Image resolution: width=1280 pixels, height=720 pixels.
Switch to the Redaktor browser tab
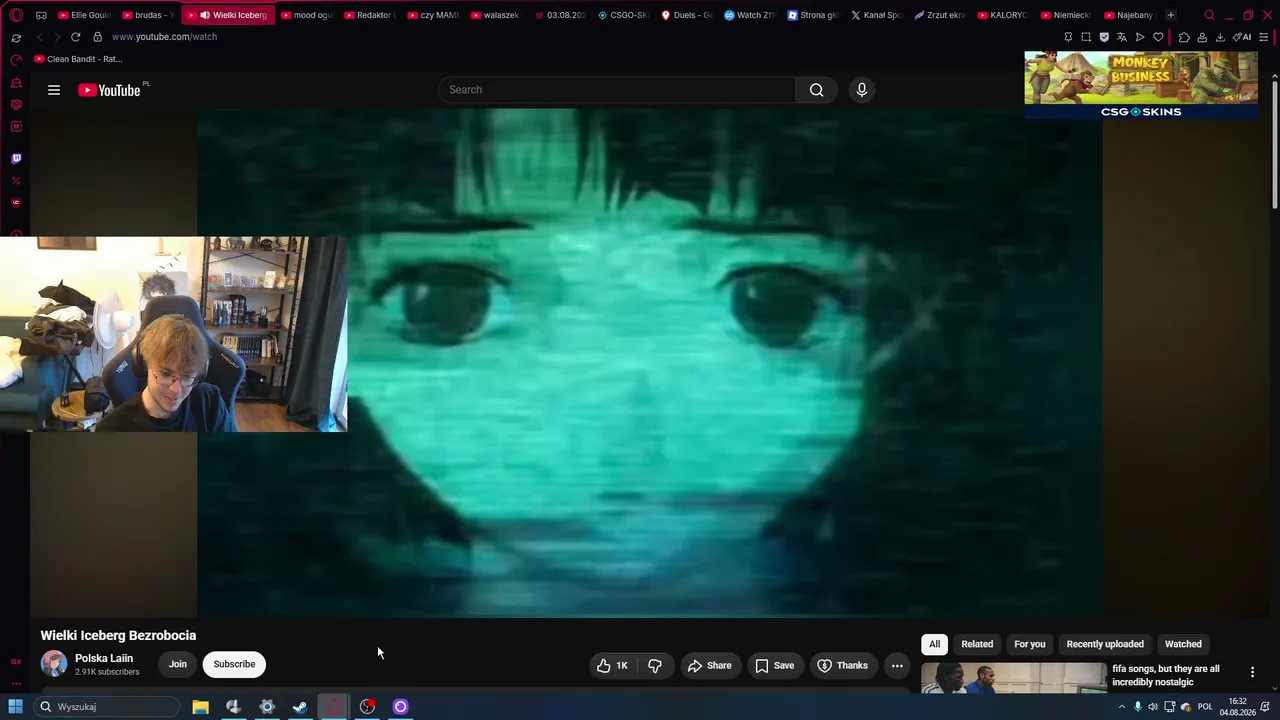369,15
